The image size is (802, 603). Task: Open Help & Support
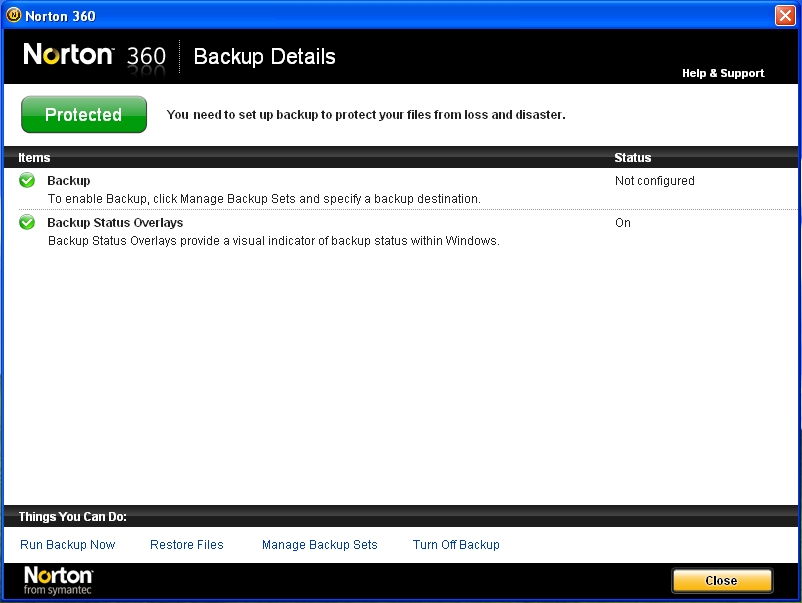coord(723,73)
